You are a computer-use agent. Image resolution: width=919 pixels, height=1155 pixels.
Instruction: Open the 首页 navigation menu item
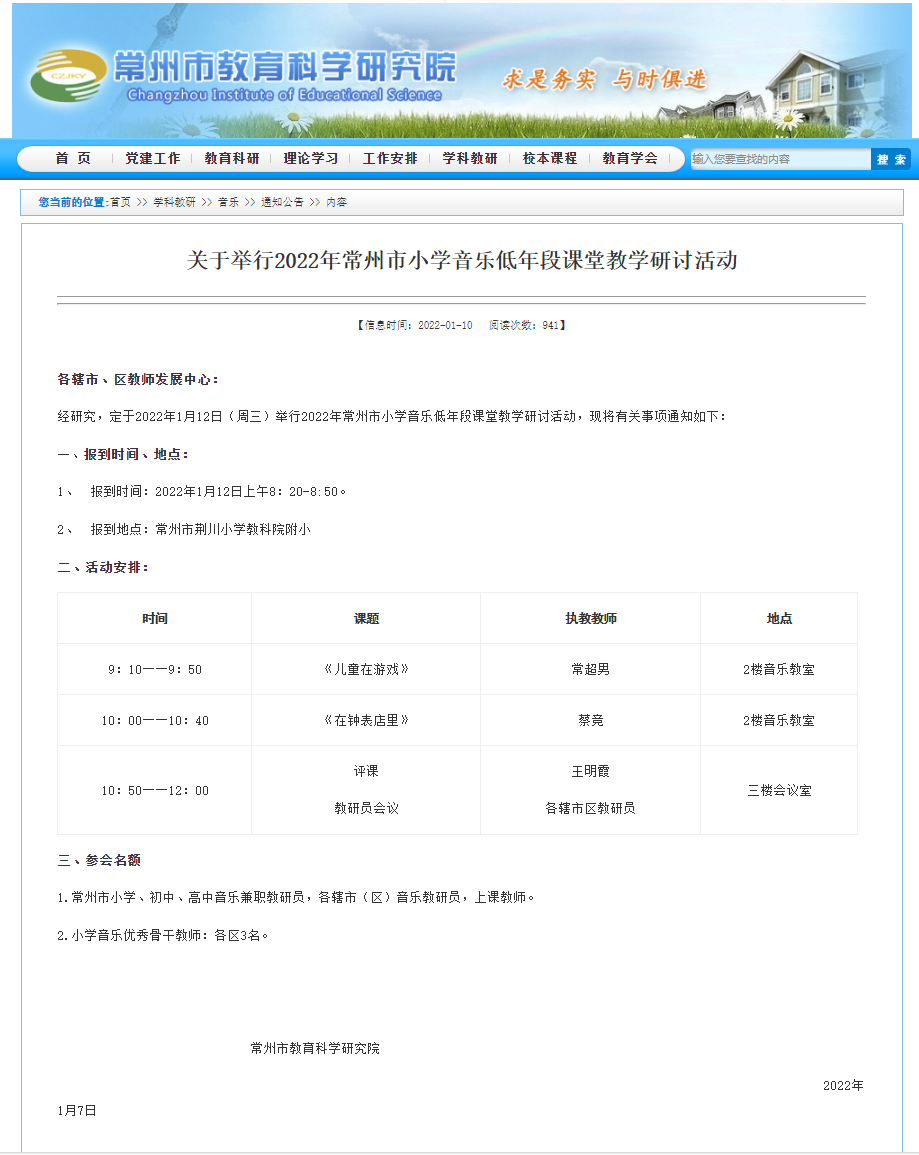point(73,158)
